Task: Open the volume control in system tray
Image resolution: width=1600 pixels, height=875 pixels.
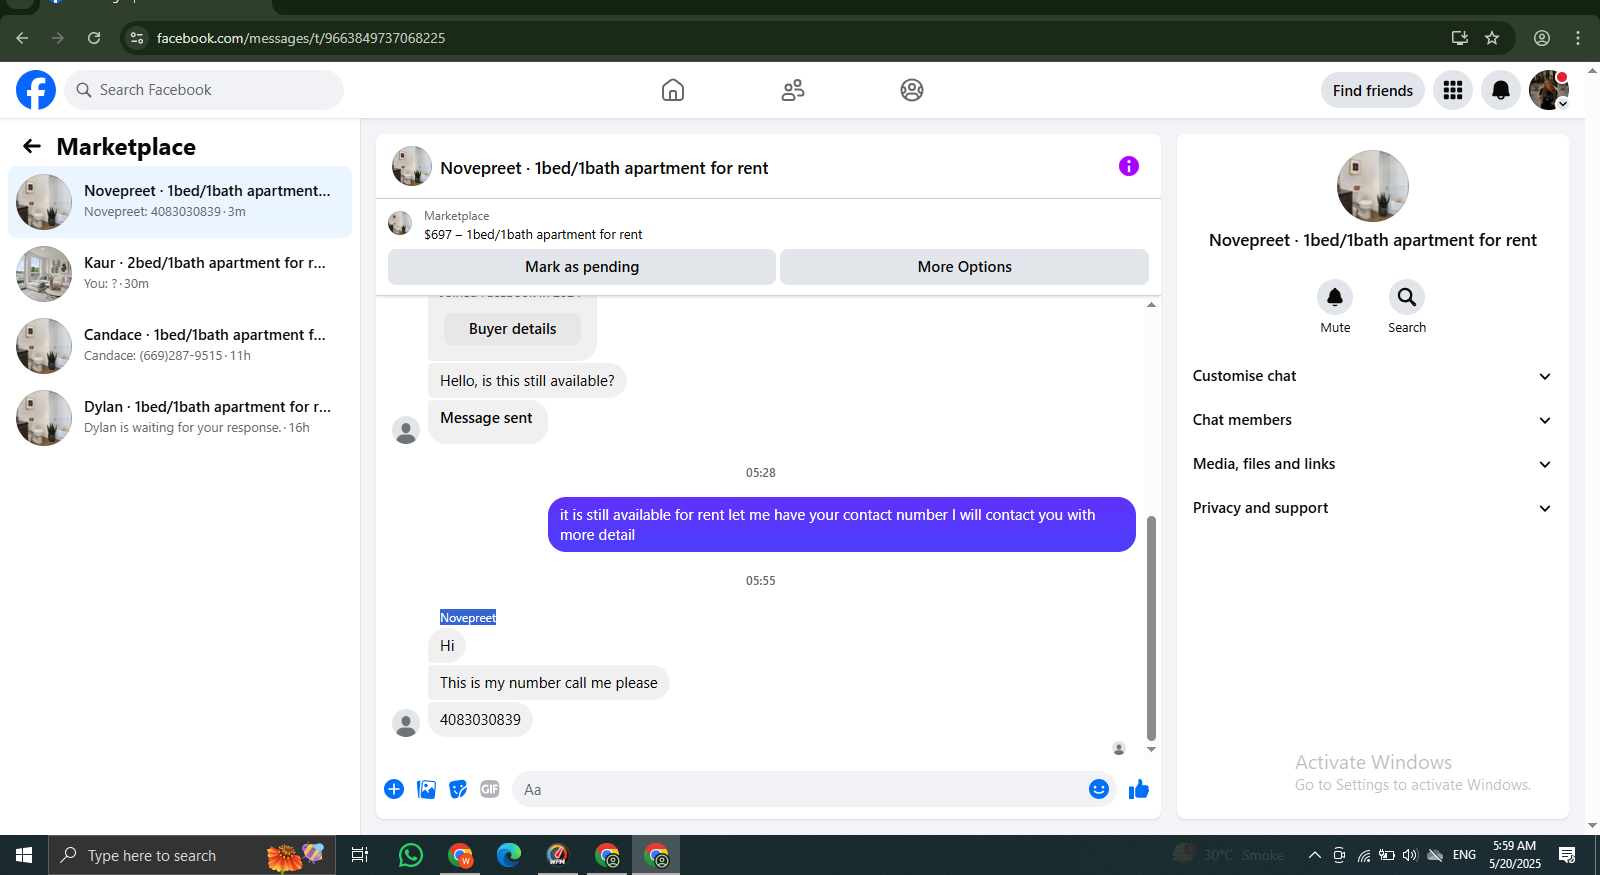Action: click(1411, 855)
